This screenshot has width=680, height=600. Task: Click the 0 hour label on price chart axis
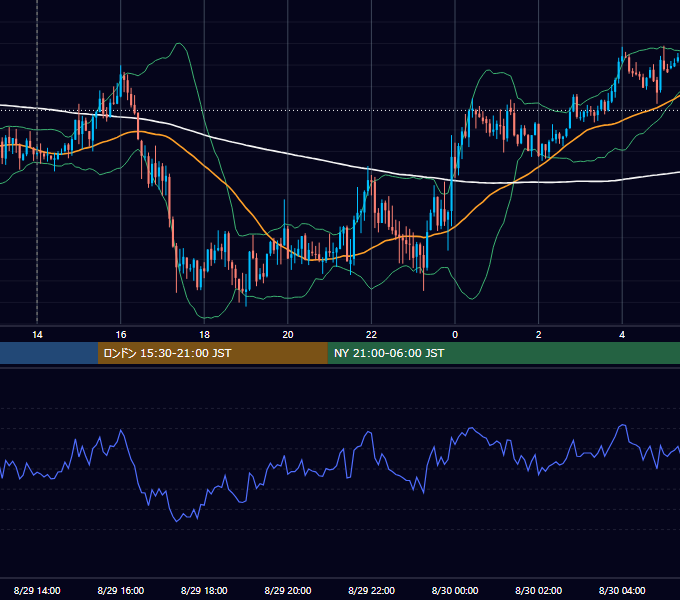click(455, 335)
